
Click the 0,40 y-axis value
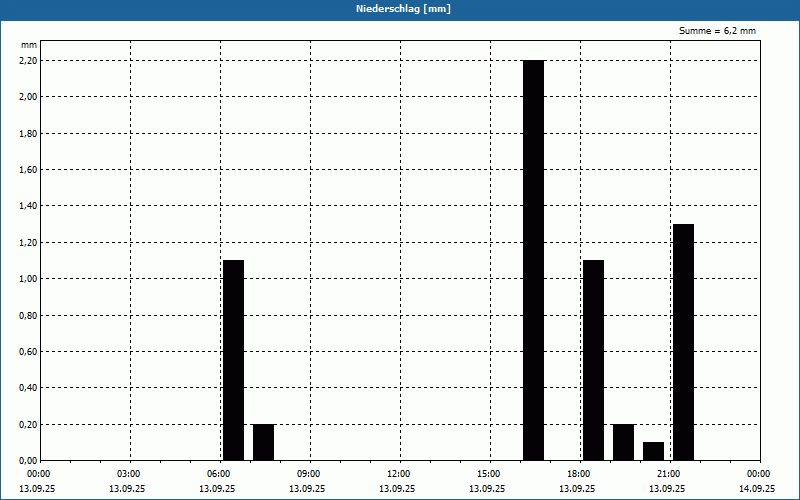(28, 388)
